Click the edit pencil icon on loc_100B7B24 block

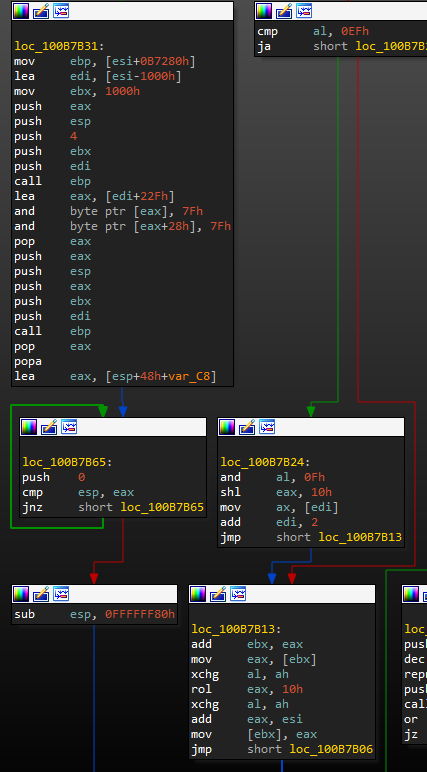tap(247, 427)
